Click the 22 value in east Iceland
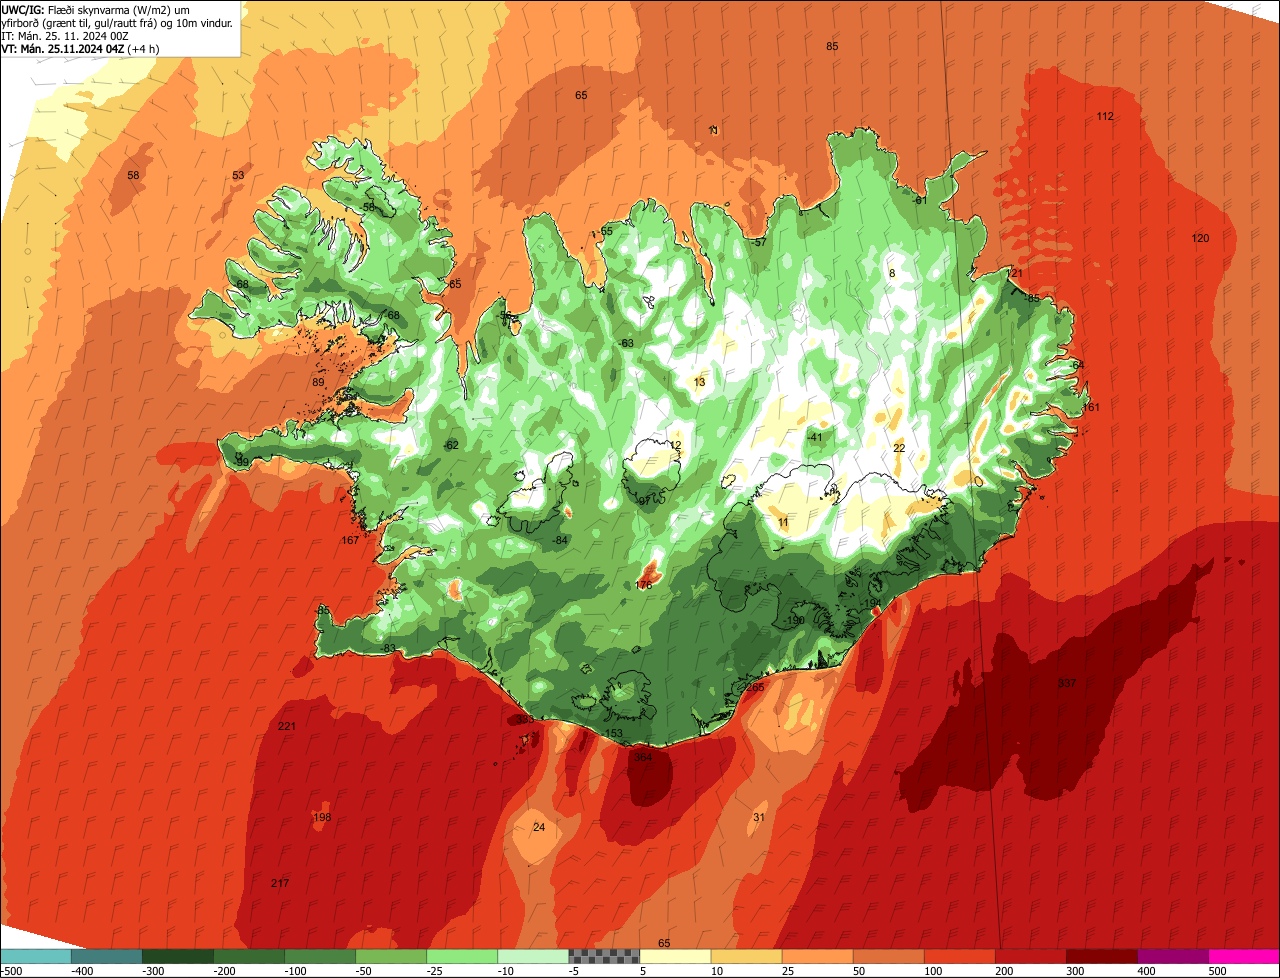1280x978 pixels. pos(899,448)
